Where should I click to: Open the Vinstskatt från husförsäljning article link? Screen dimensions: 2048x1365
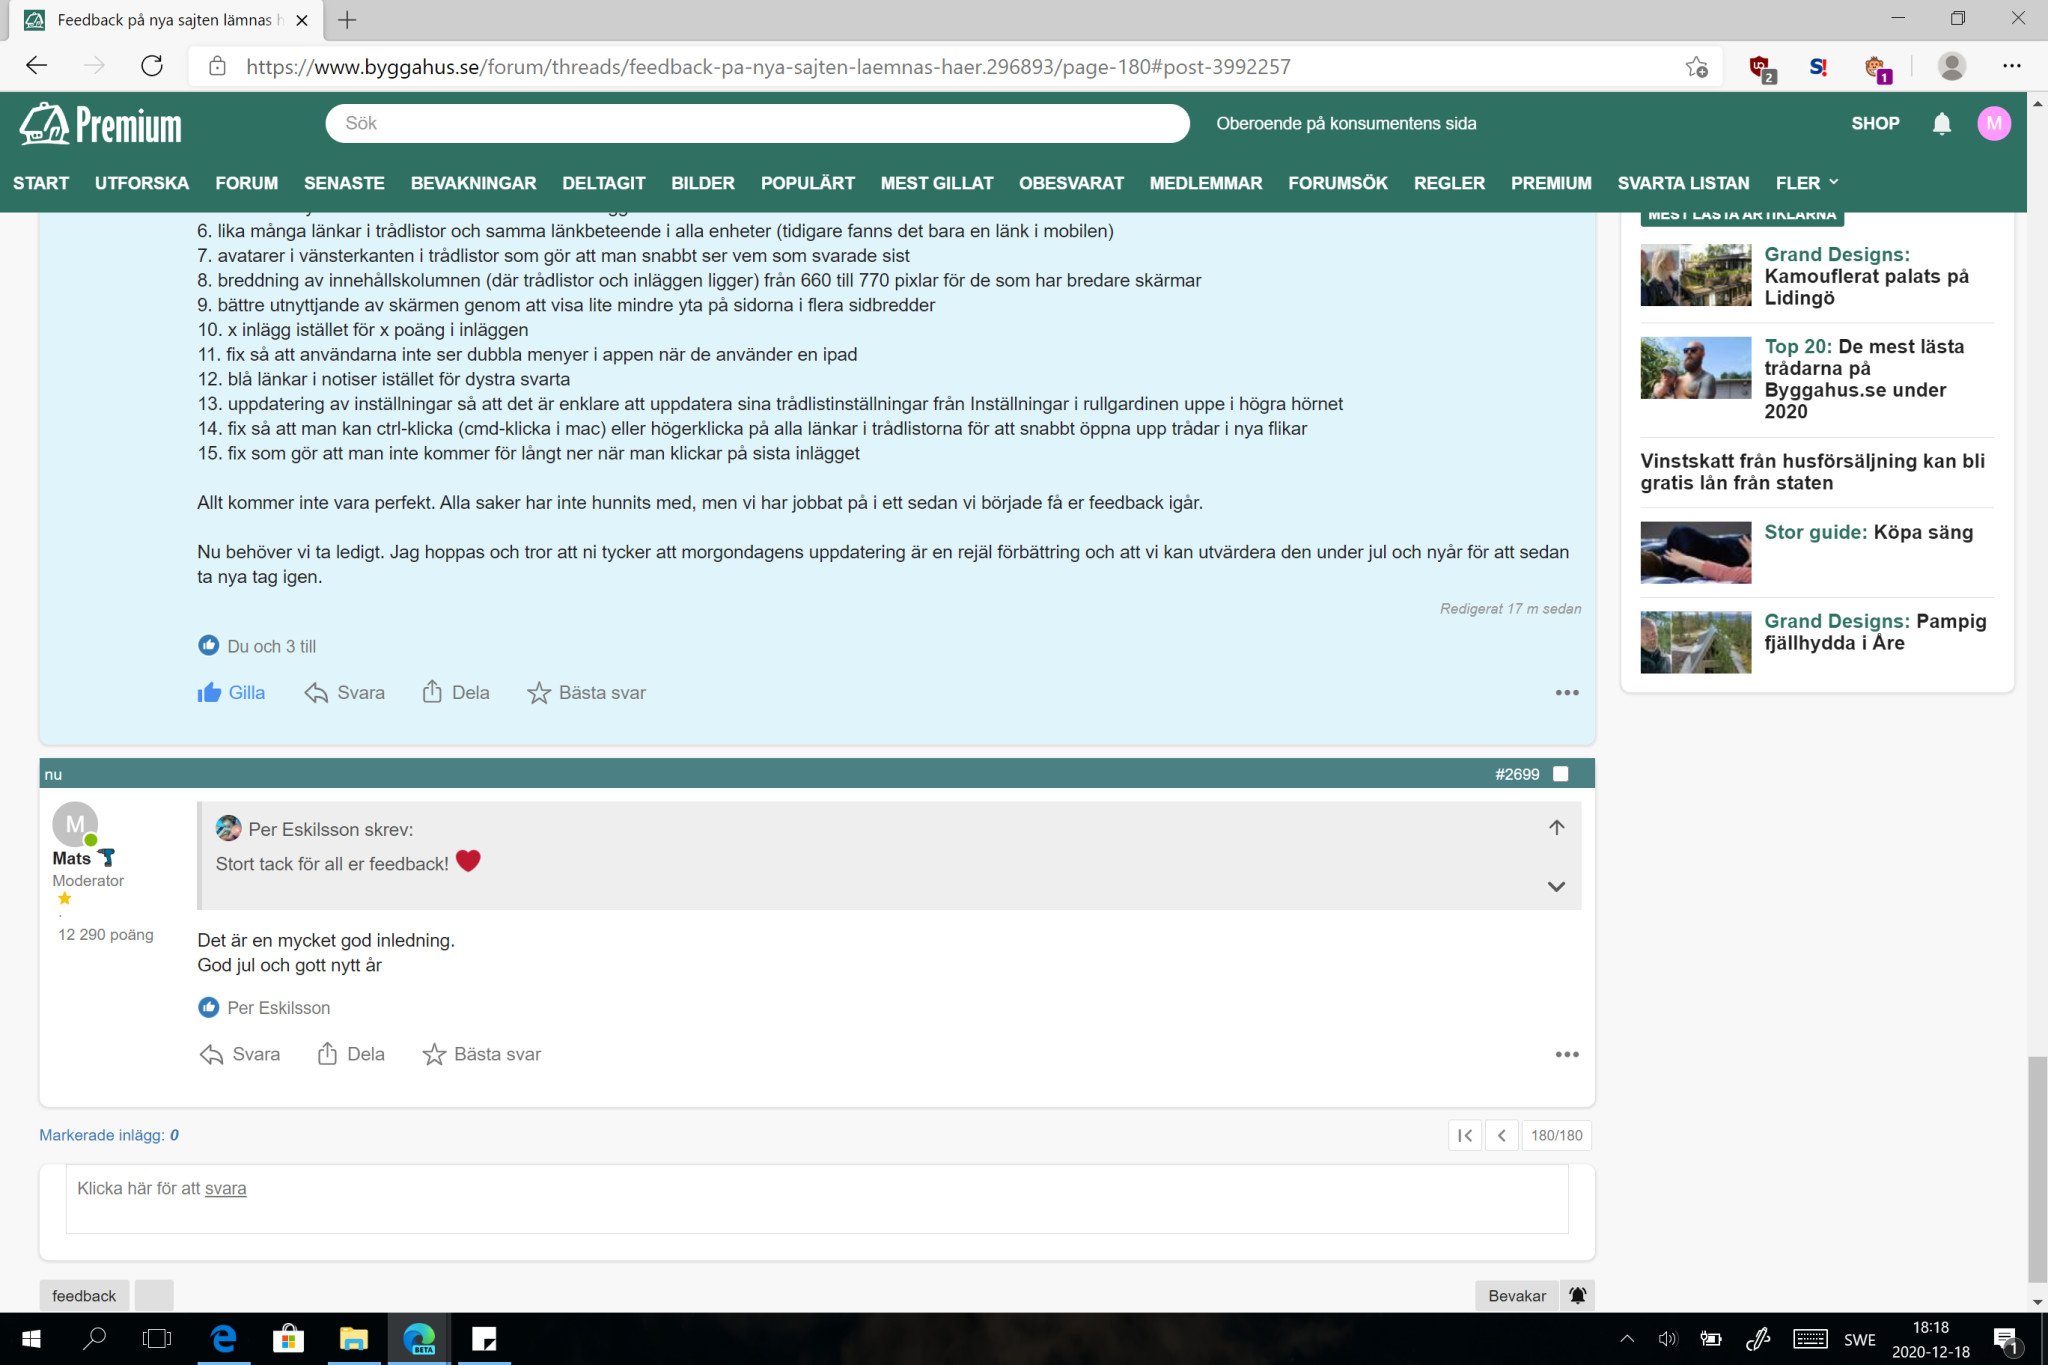coord(1812,472)
